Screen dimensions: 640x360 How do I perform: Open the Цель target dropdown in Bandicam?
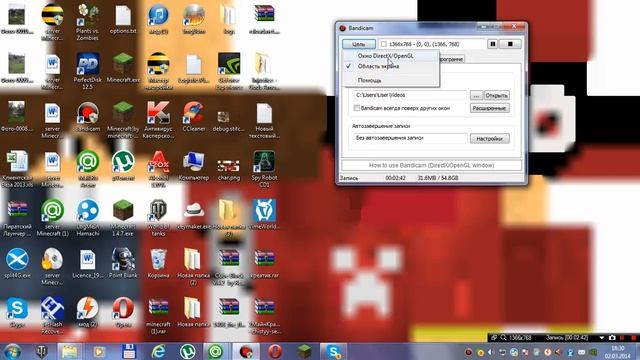358,44
